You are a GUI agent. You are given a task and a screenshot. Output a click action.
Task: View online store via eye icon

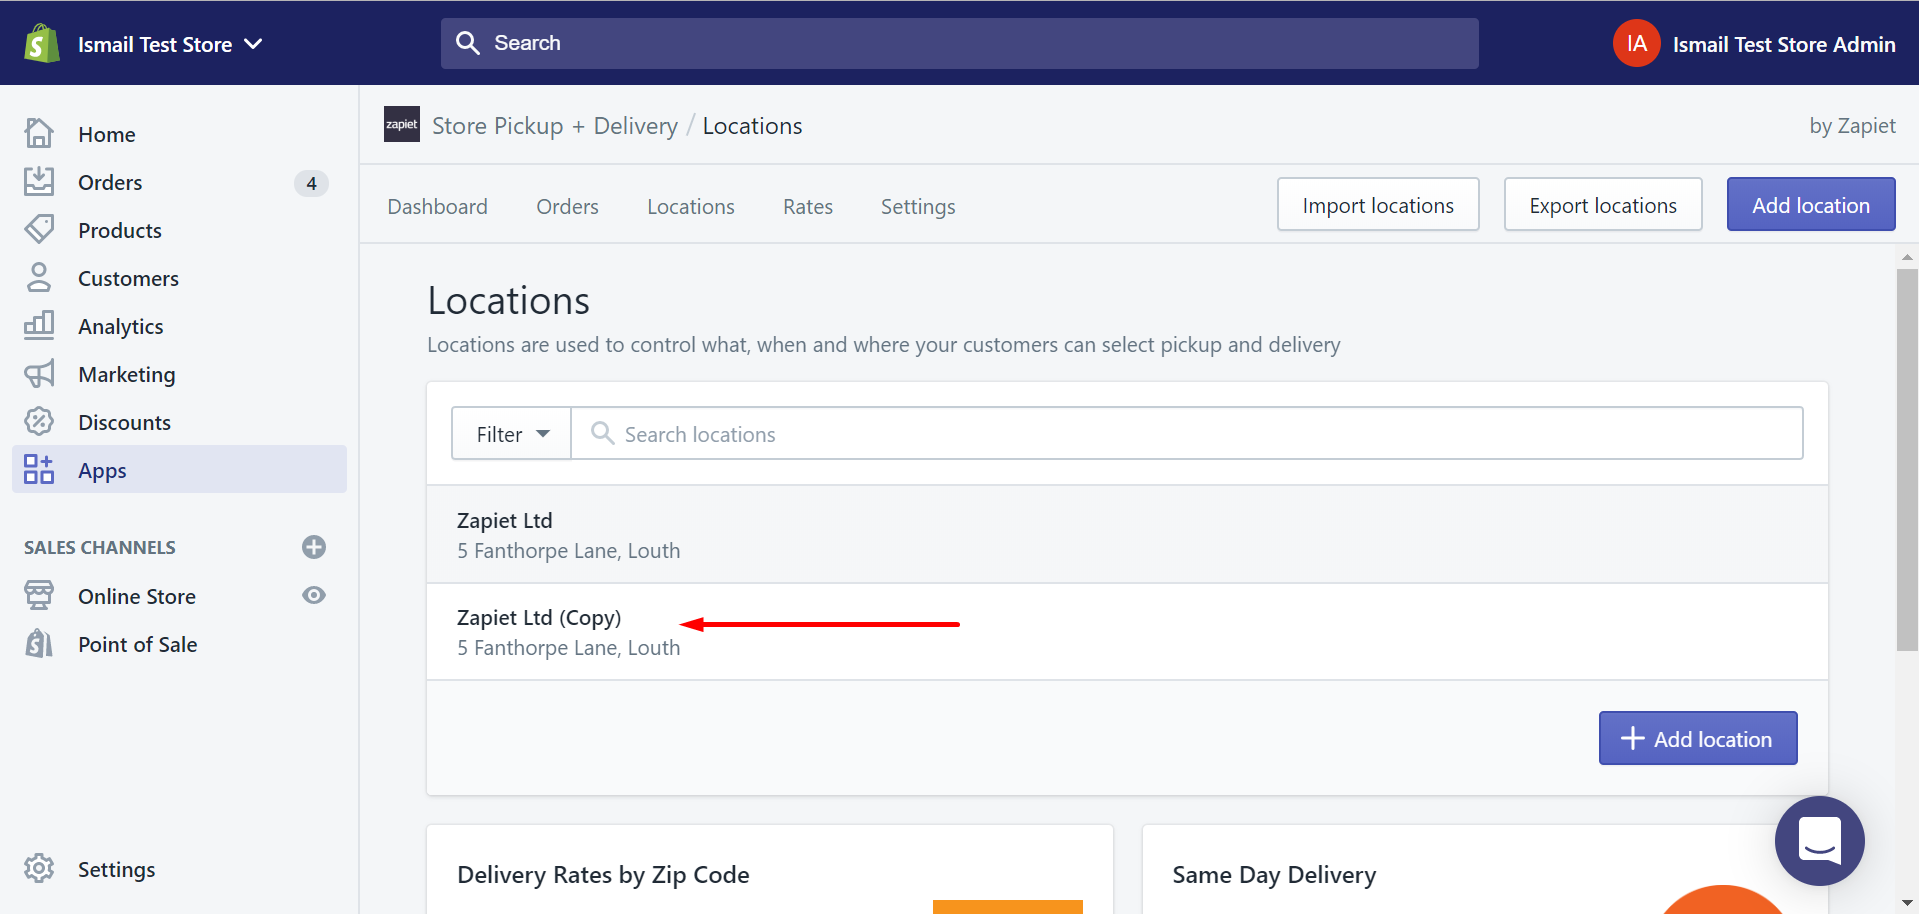314,595
